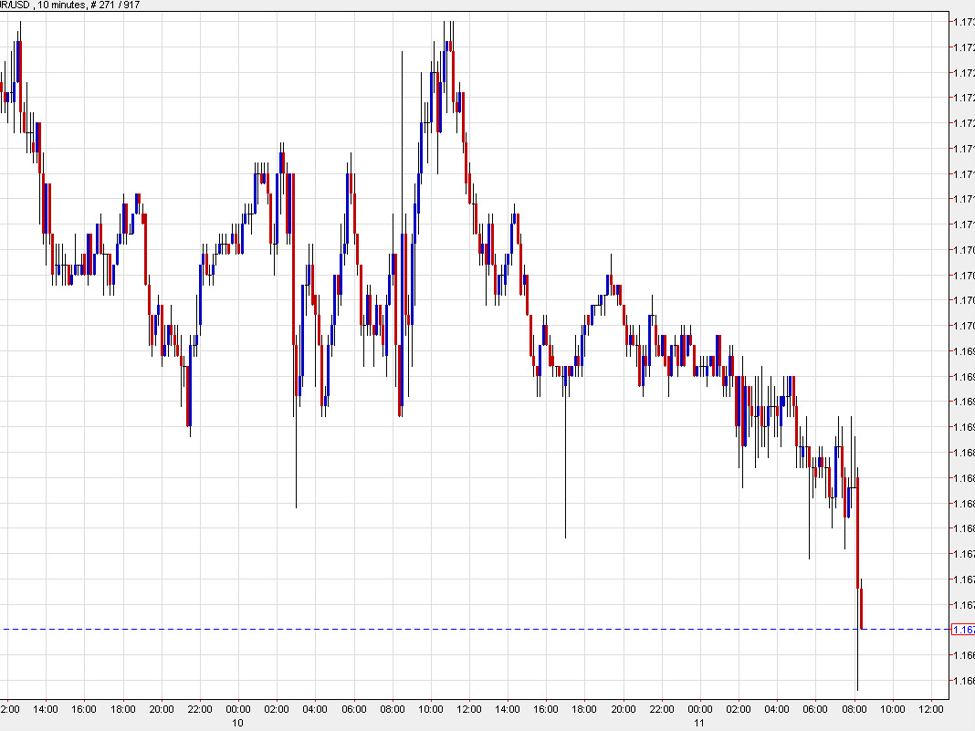Click the 14:00 label on the time axis
The width and height of the screenshot is (975, 731).
click(45, 707)
